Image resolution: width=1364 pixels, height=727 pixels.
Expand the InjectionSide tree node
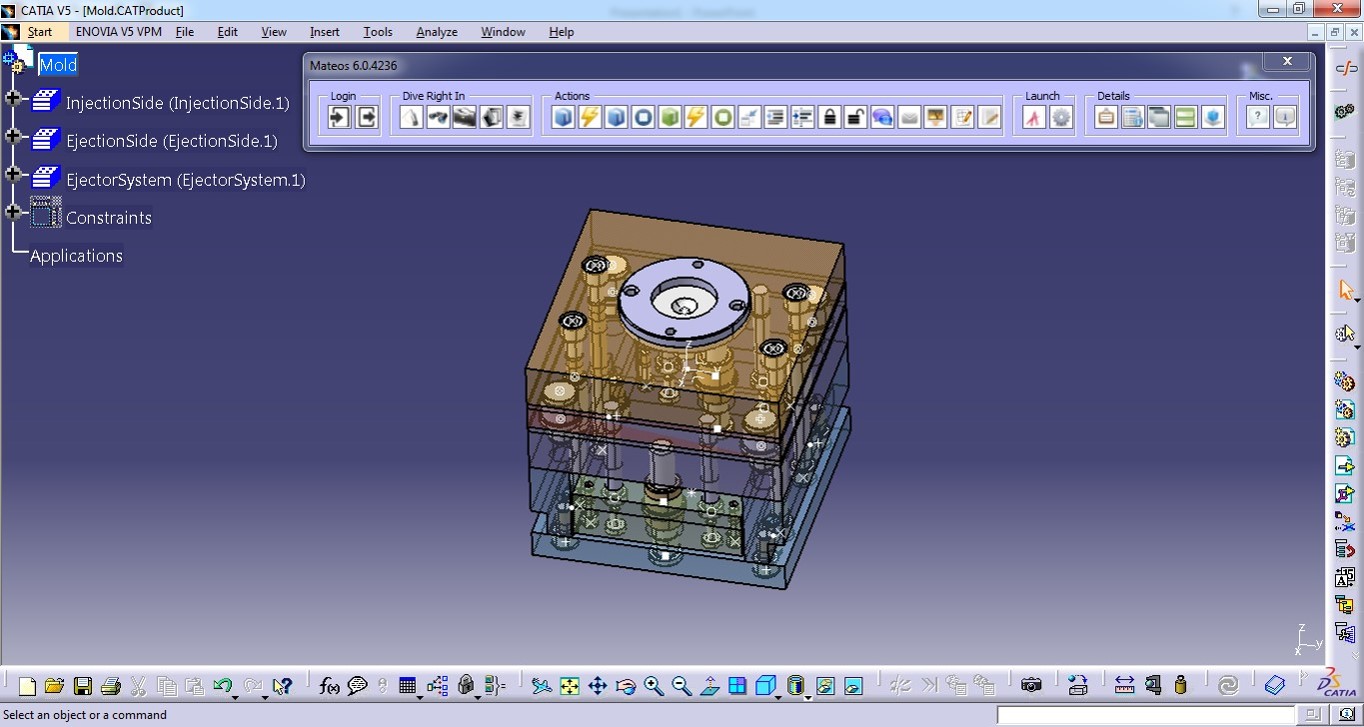tap(13, 98)
